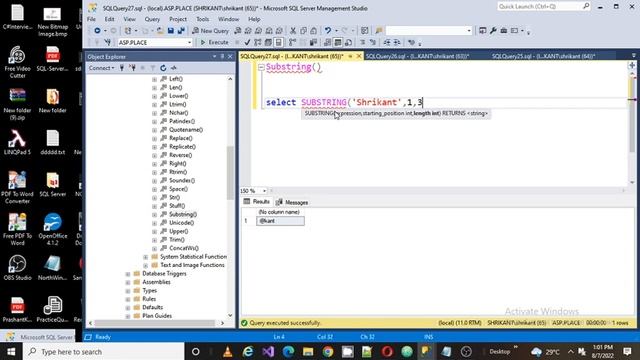Click the Save file icon
This screenshot has width=640, height=360.
[171, 31]
